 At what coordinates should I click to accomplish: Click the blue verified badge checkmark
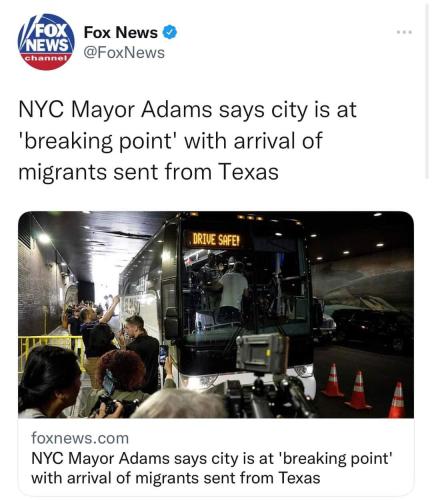coord(170,32)
